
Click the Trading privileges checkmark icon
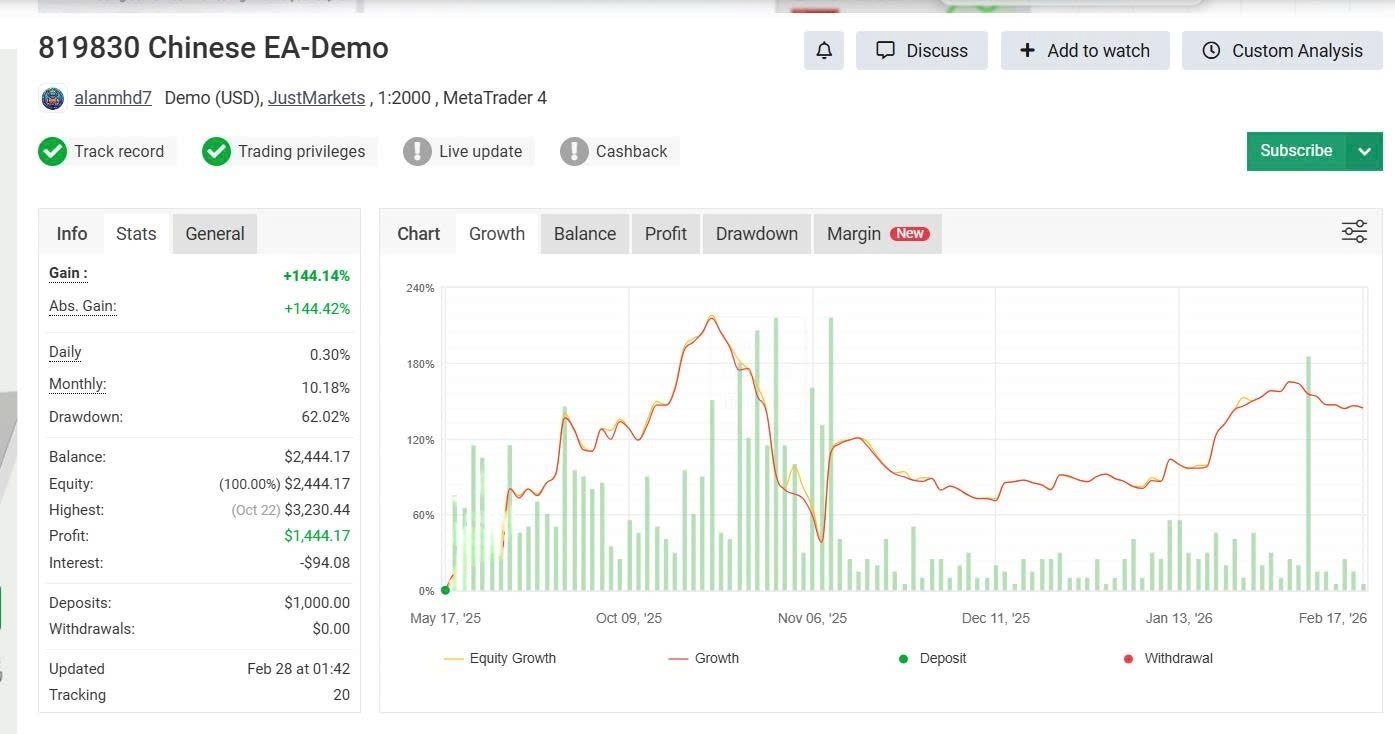(x=216, y=152)
